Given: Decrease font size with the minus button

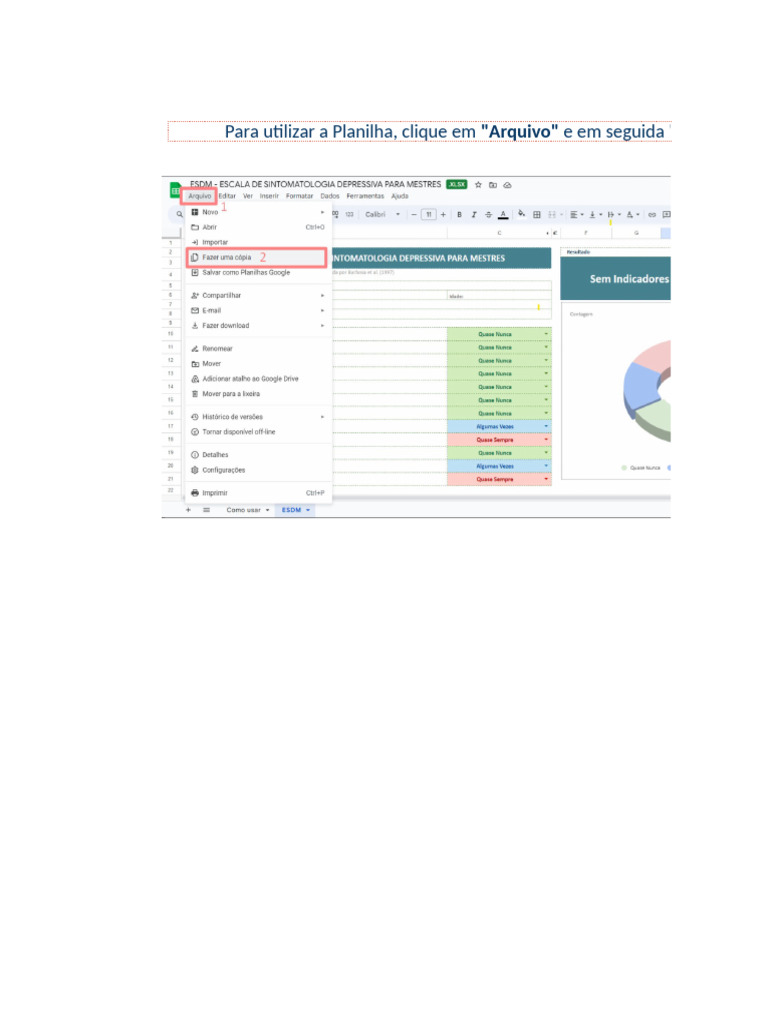Looking at the screenshot, I should [x=414, y=214].
